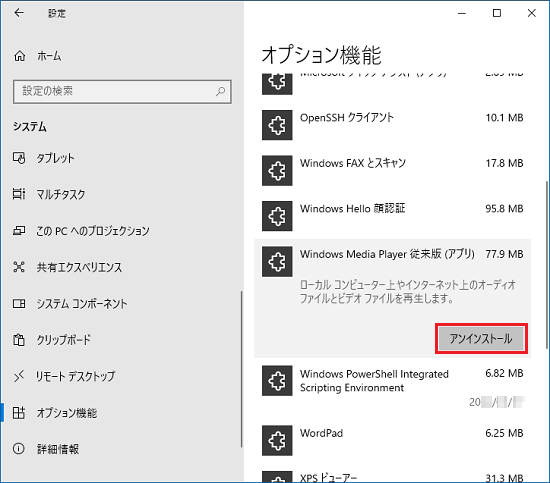
Task: Click the 10.1 MB size value
Action: [504, 118]
